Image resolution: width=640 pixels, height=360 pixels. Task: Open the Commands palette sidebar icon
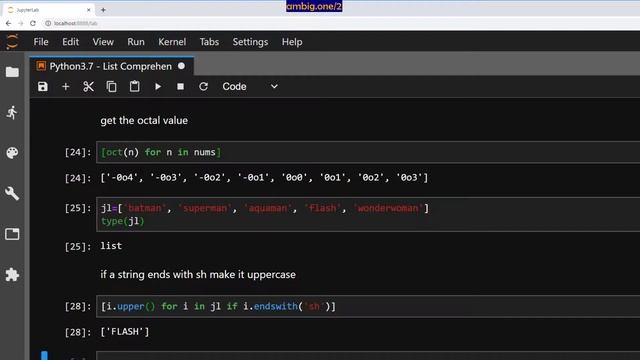click(12, 153)
